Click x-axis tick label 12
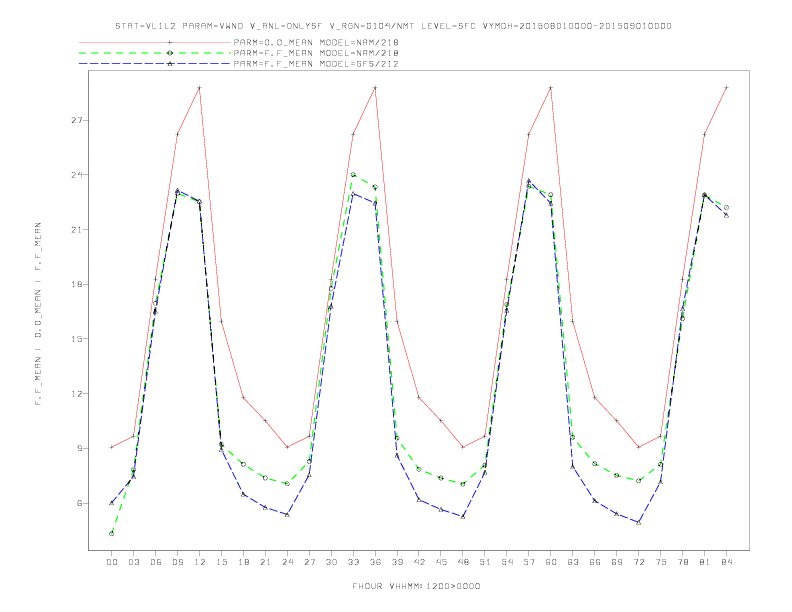792x612 pixels. tap(200, 562)
